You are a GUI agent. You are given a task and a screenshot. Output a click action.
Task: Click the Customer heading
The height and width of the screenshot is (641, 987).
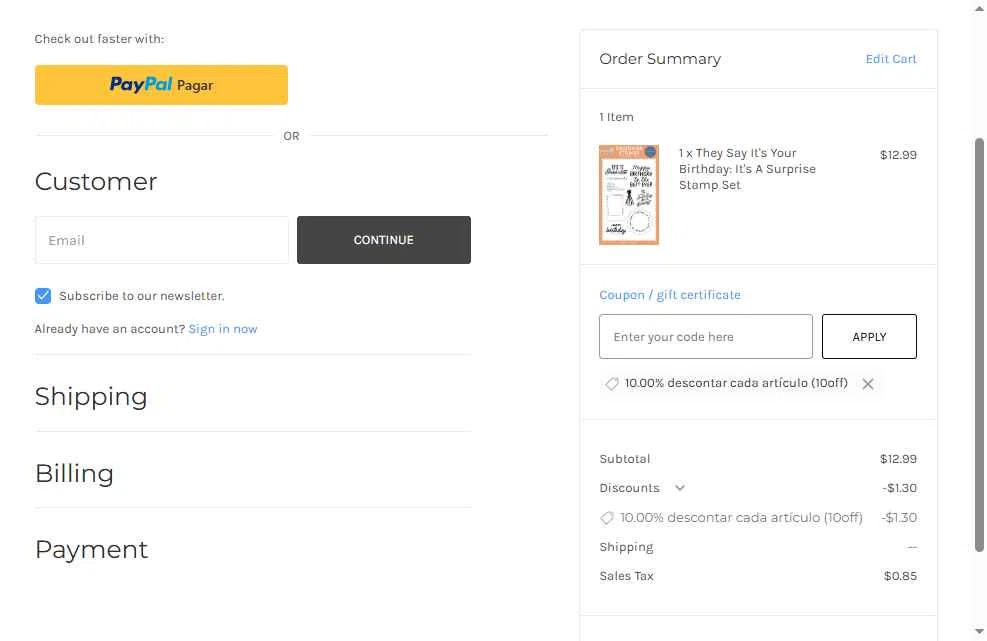point(96,182)
